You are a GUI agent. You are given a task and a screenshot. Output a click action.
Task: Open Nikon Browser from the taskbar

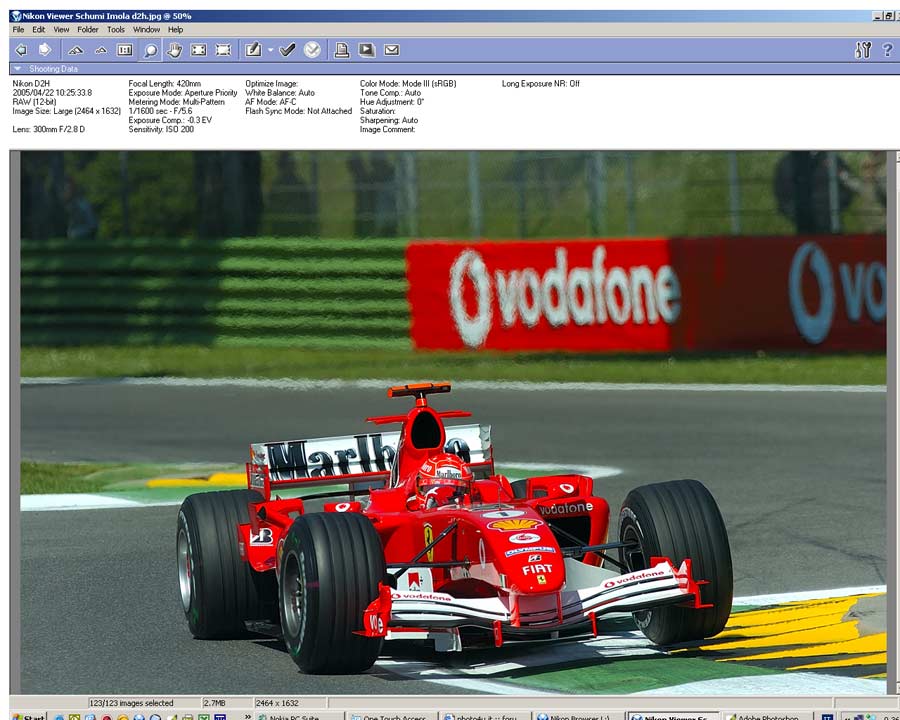pos(580,716)
